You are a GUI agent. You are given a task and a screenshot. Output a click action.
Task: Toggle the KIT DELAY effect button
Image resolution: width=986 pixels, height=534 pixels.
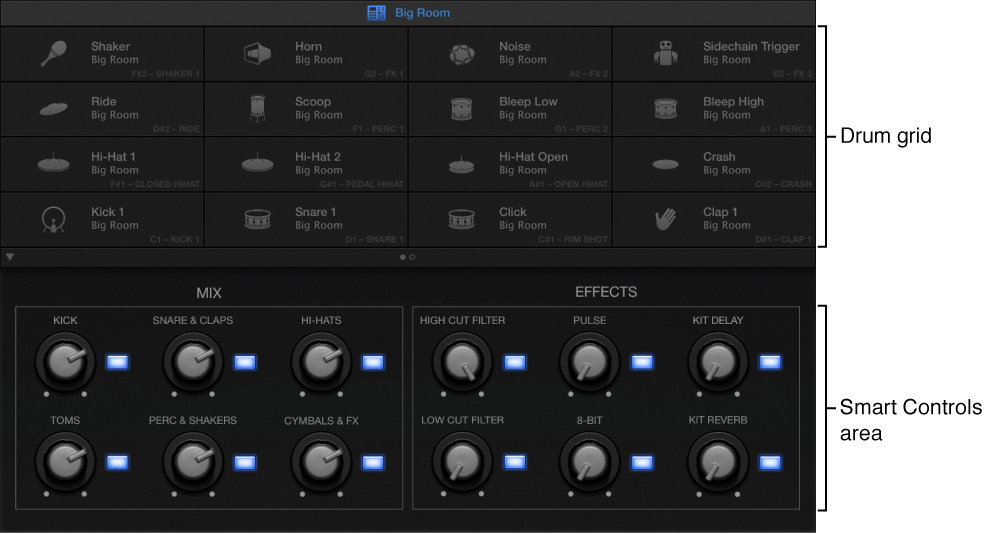pyautogui.click(x=770, y=362)
